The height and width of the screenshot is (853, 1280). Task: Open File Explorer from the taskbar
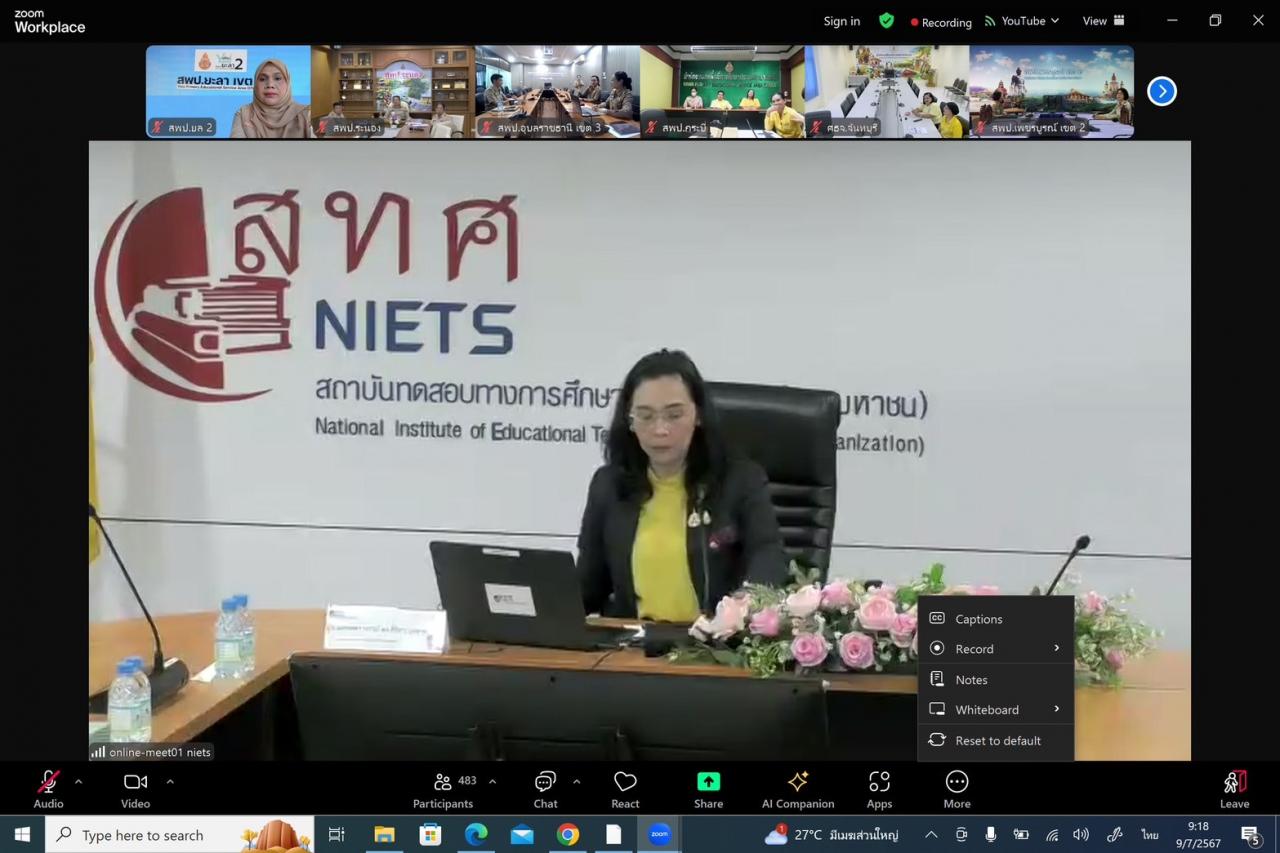coord(384,834)
